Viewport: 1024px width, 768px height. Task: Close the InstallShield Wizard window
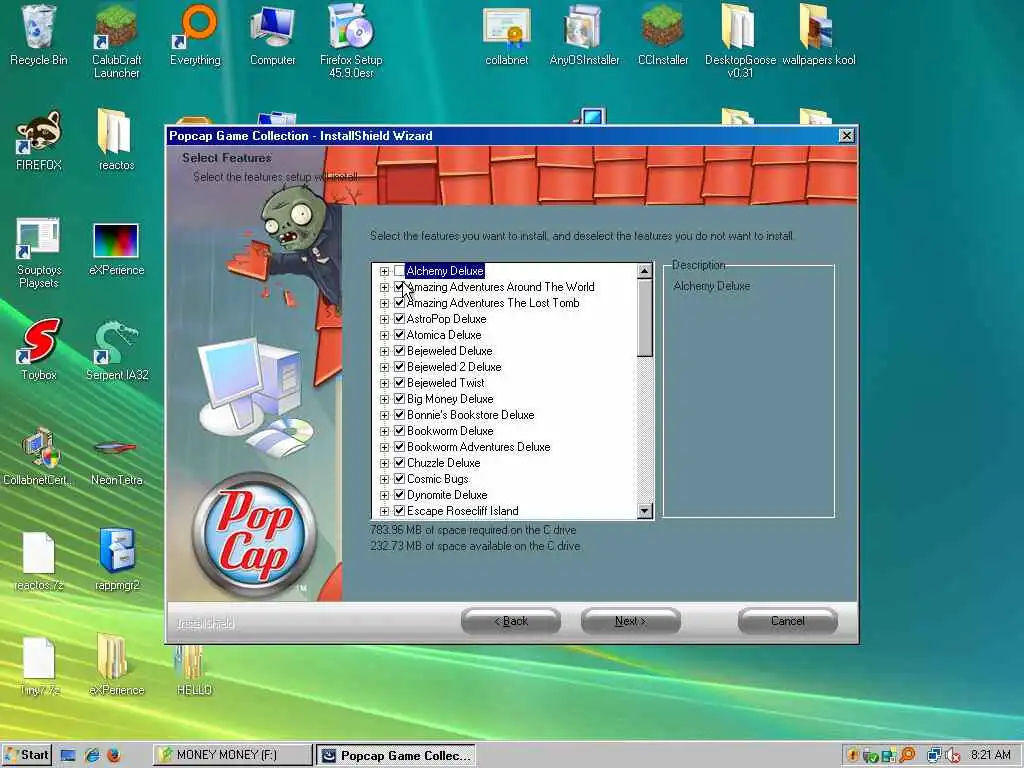846,136
